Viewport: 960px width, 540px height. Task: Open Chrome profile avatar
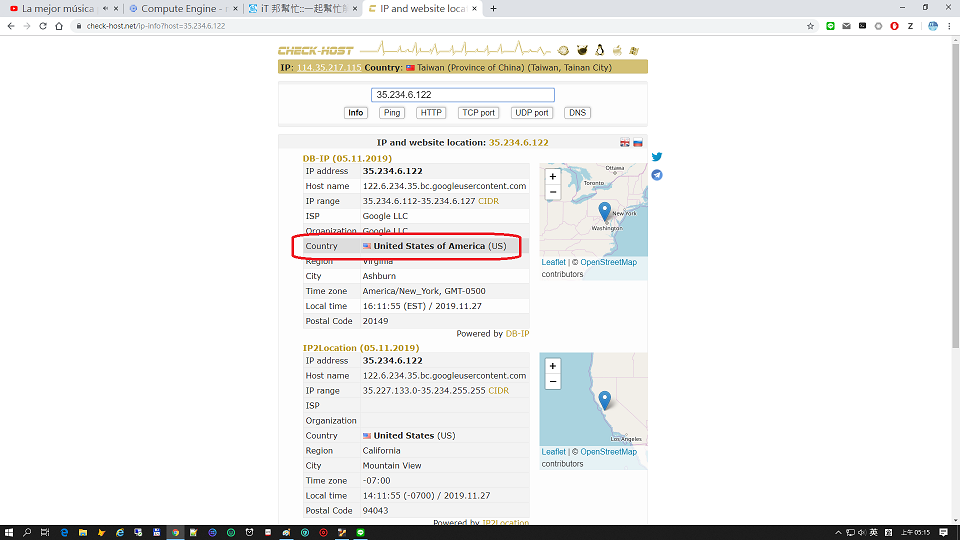(933, 26)
